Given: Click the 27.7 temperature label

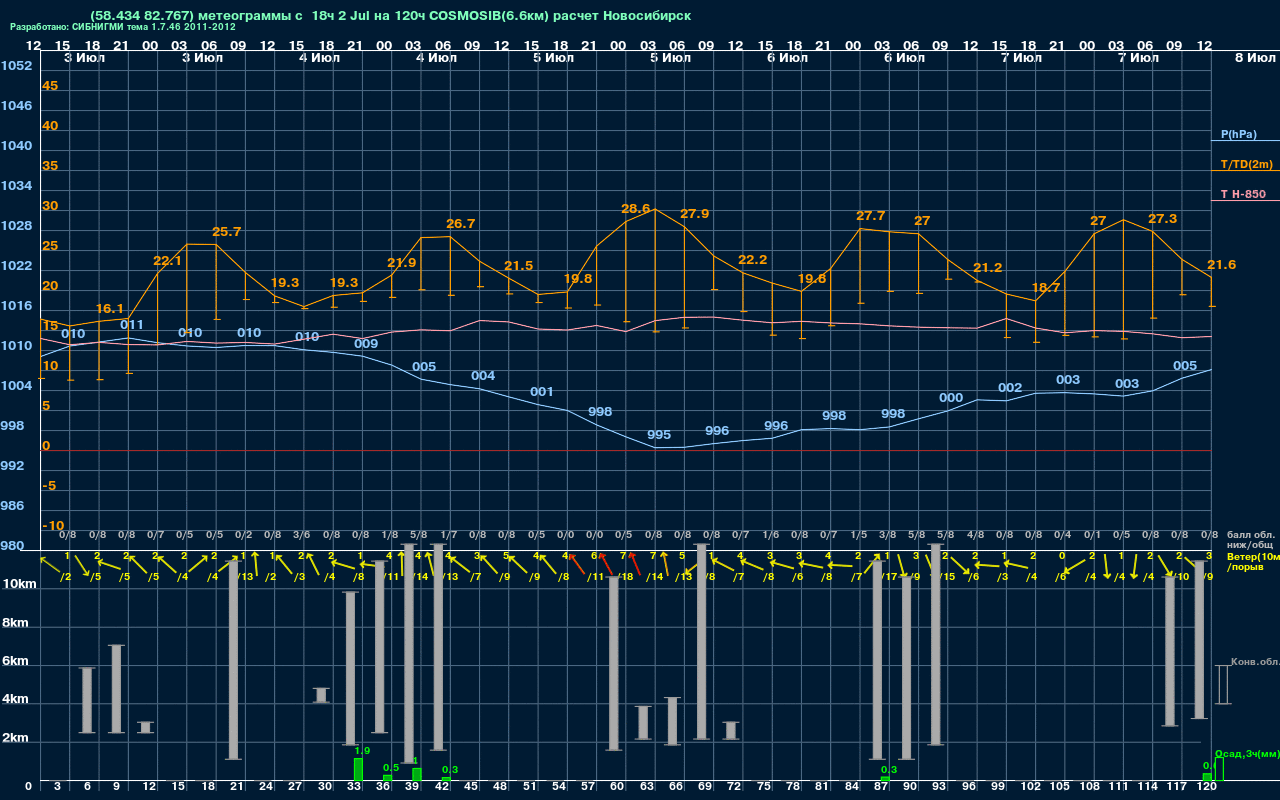Looking at the screenshot, I should [871, 216].
